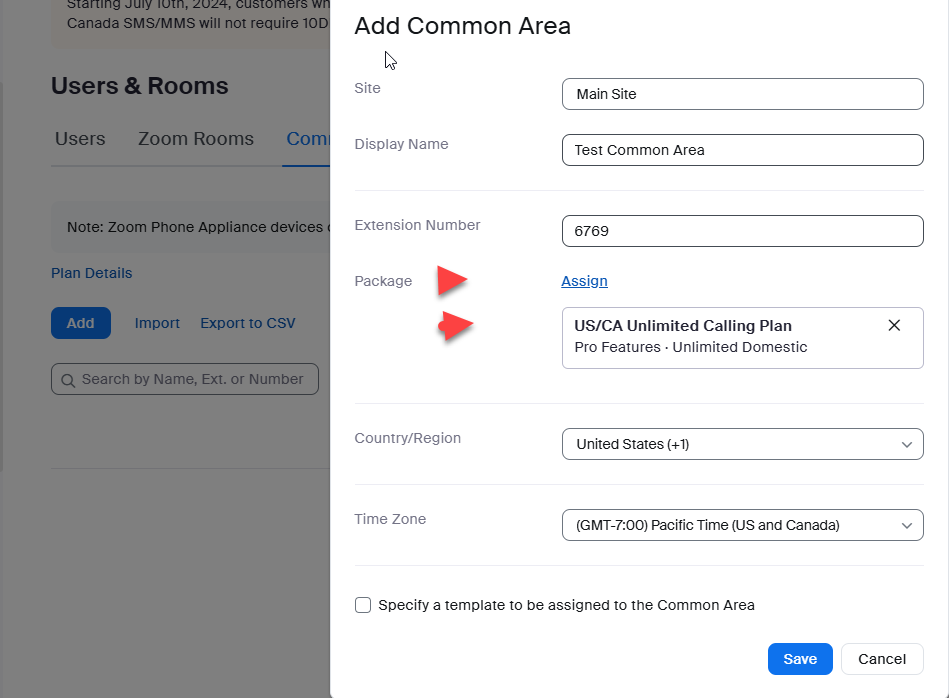This screenshot has width=949, height=698.
Task: Click the Assign package link
Action: point(584,281)
